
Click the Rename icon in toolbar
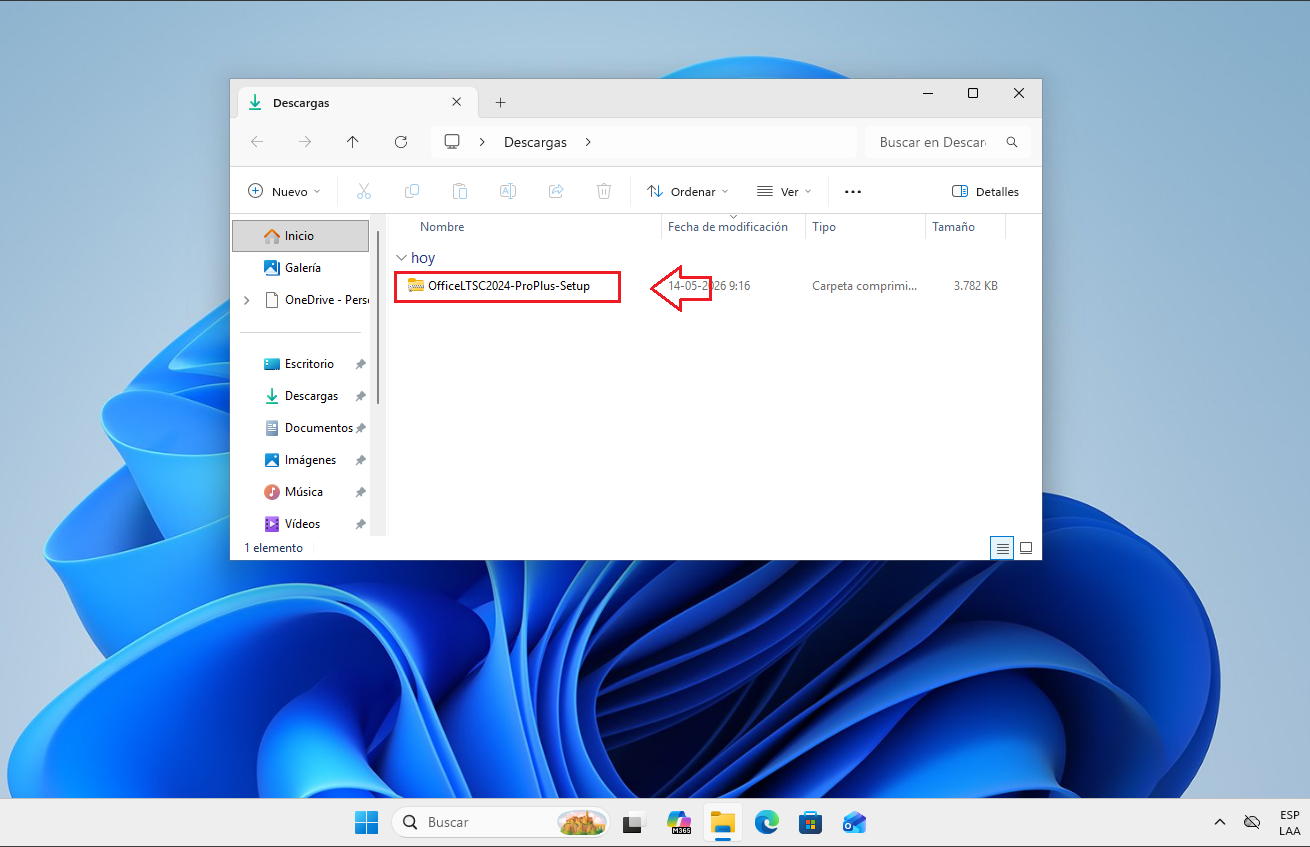tap(508, 191)
